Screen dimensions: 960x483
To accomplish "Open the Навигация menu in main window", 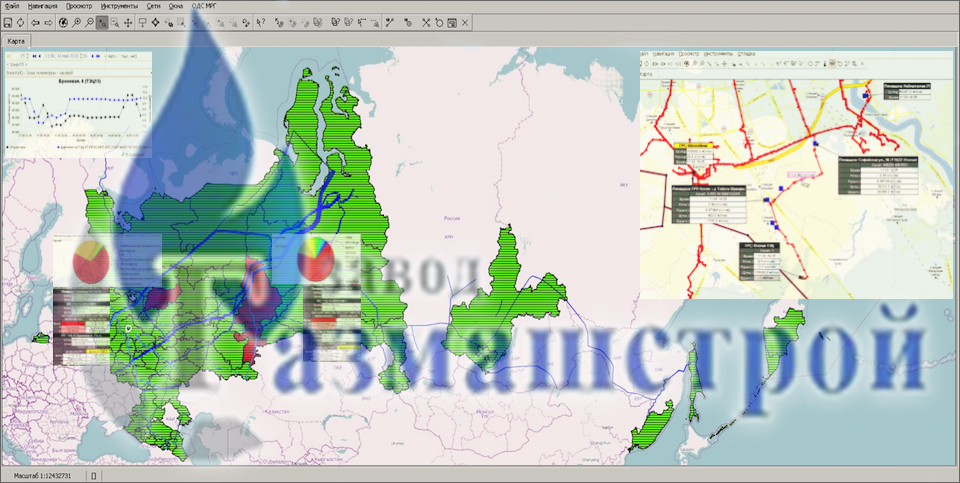I will pyautogui.click(x=43, y=6).
